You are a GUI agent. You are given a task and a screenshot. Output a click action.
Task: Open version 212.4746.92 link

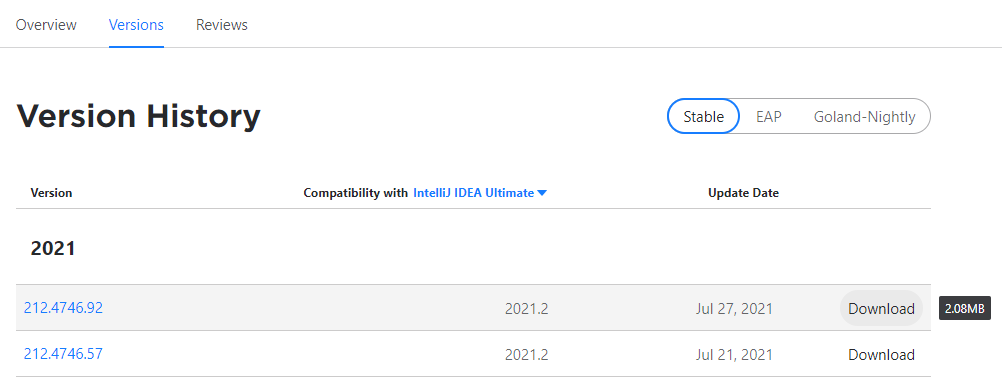pyautogui.click(x=63, y=307)
